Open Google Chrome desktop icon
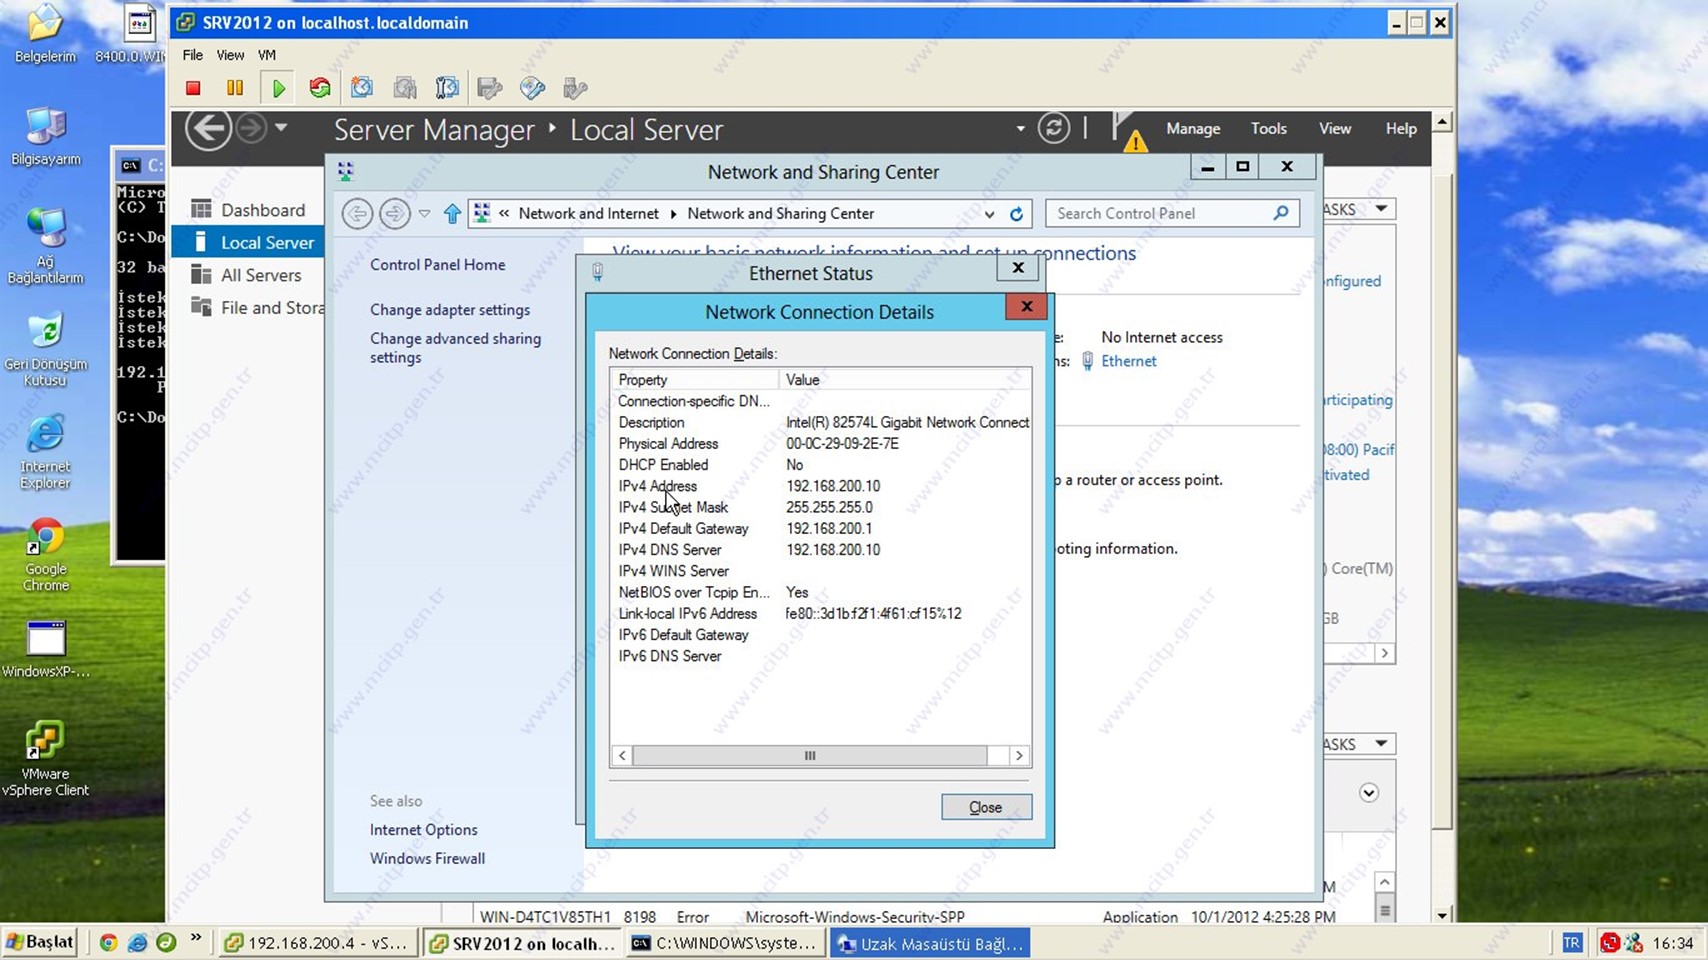Viewport: 1708px width, 960px height. [45, 555]
